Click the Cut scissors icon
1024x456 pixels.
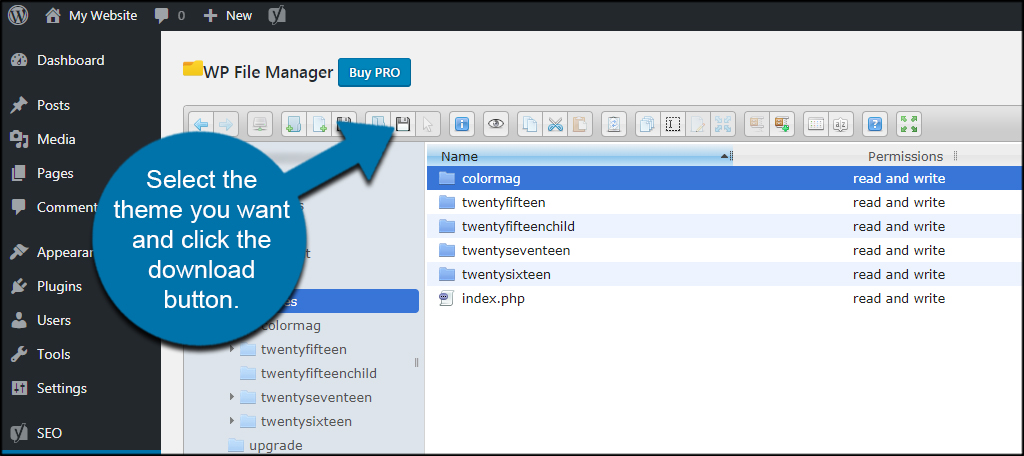coord(554,123)
